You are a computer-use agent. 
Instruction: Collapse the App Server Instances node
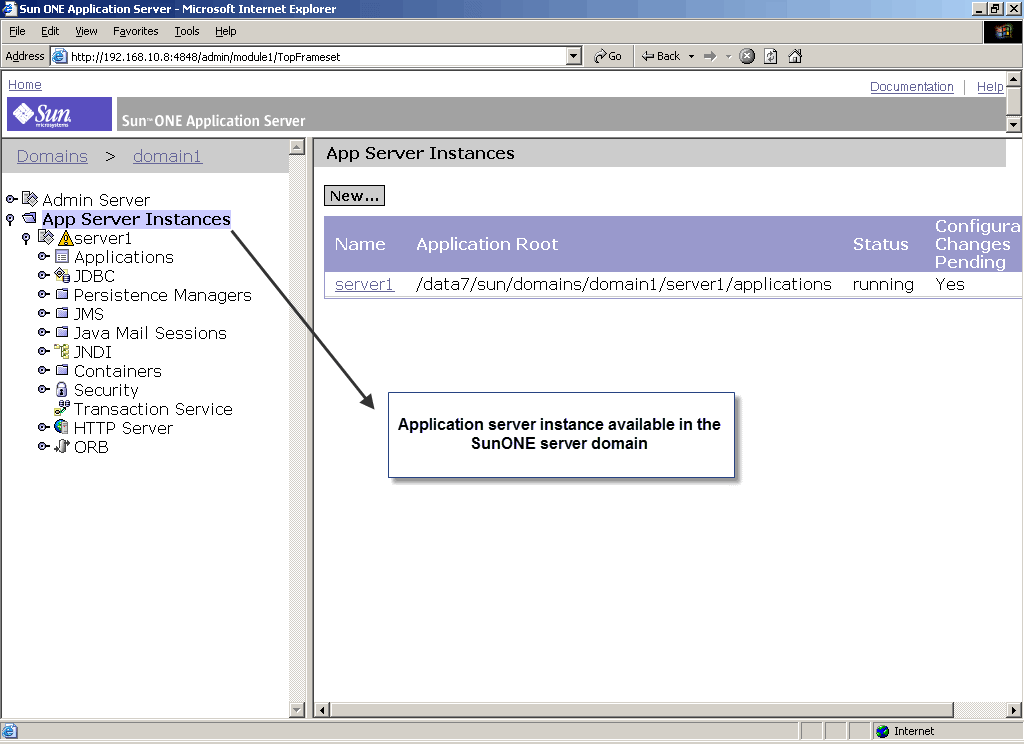(x=10, y=219)
